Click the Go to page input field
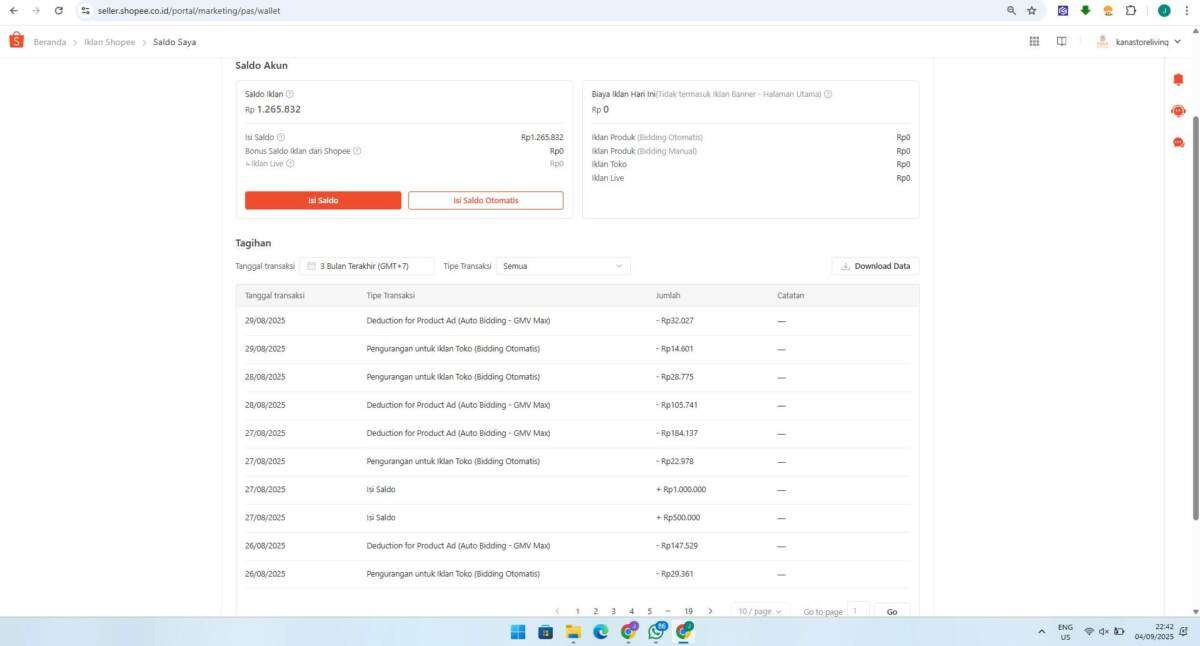The height and width of the screenshot is (646, 1200). 858,611
